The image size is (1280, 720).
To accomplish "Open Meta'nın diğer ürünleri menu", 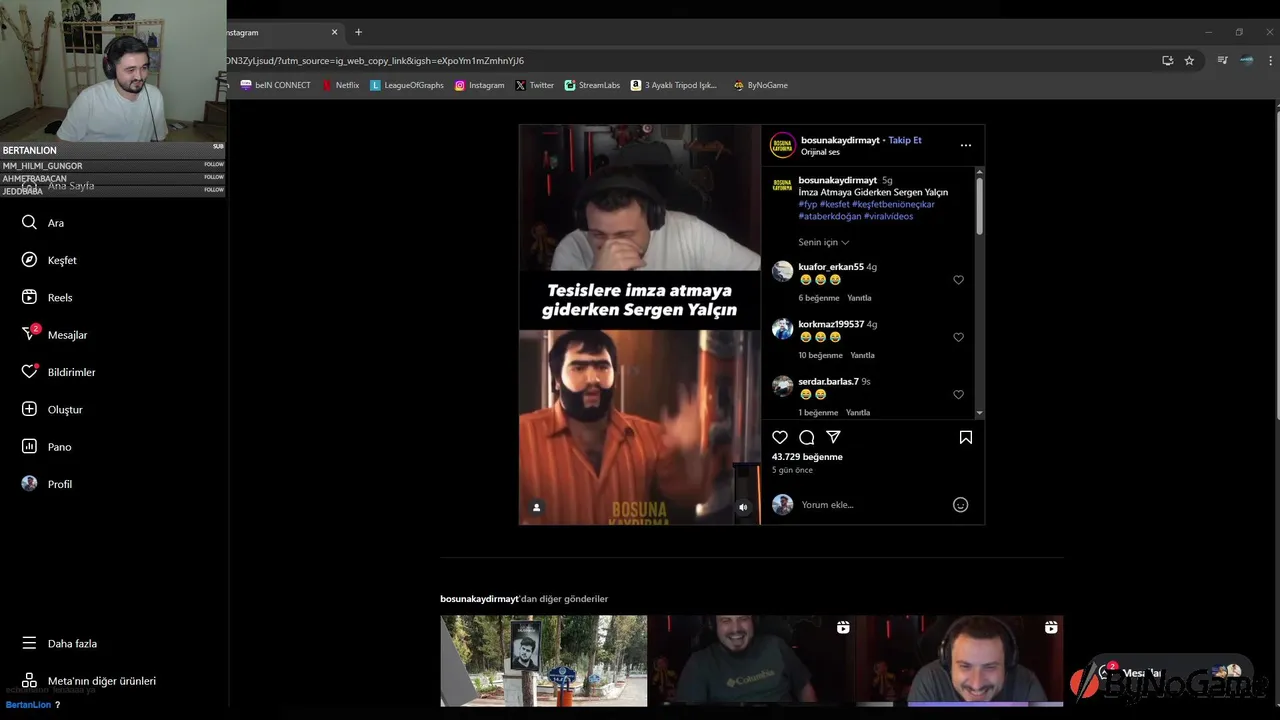I will pyautogui.click(x=88, y=681).
